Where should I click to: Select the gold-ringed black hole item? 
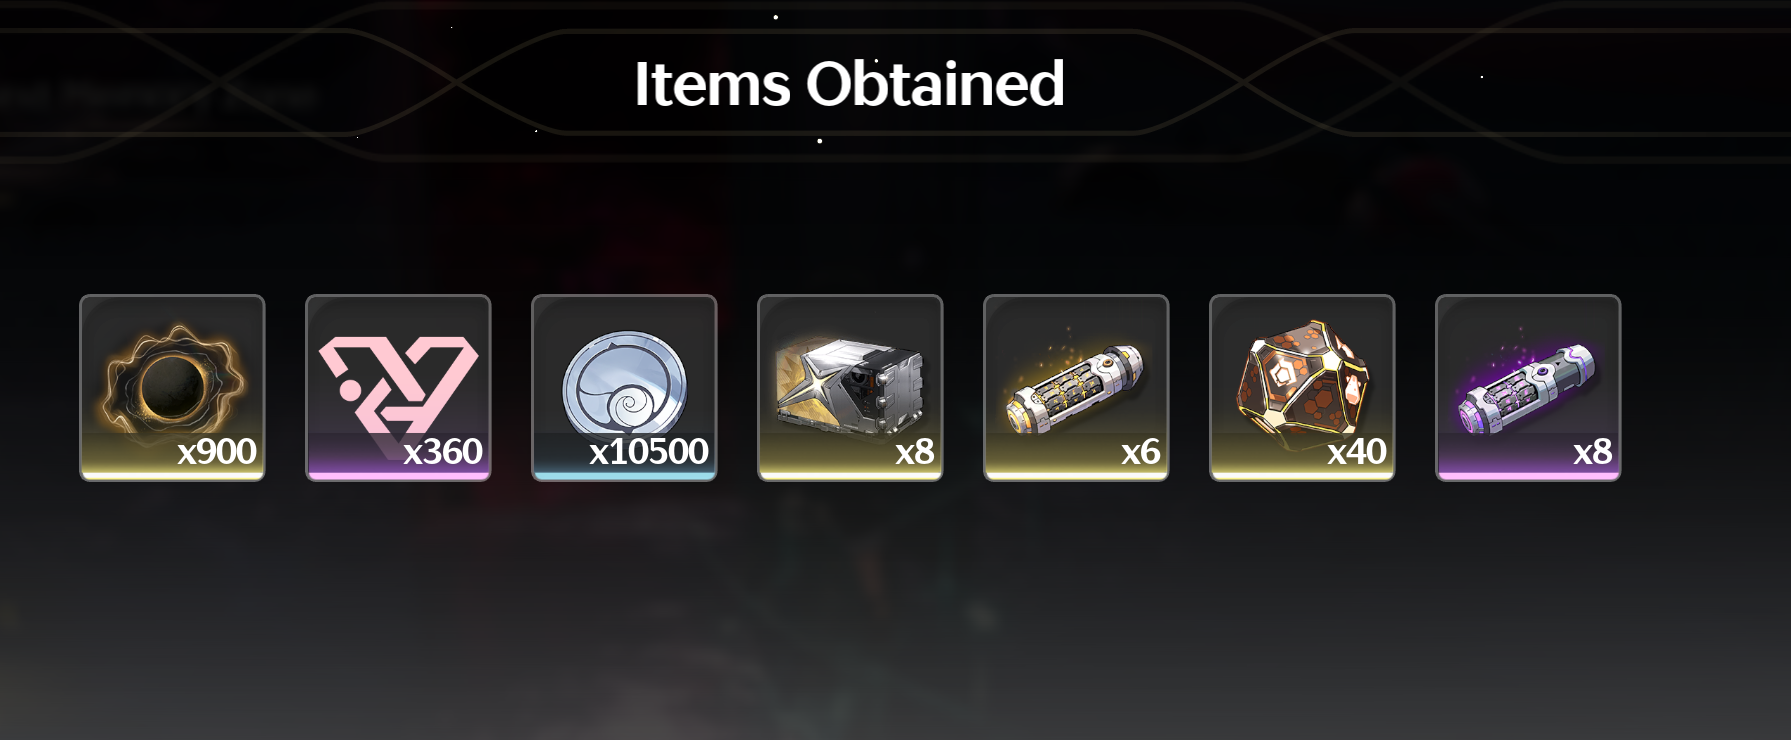click(x=172, y=387)
